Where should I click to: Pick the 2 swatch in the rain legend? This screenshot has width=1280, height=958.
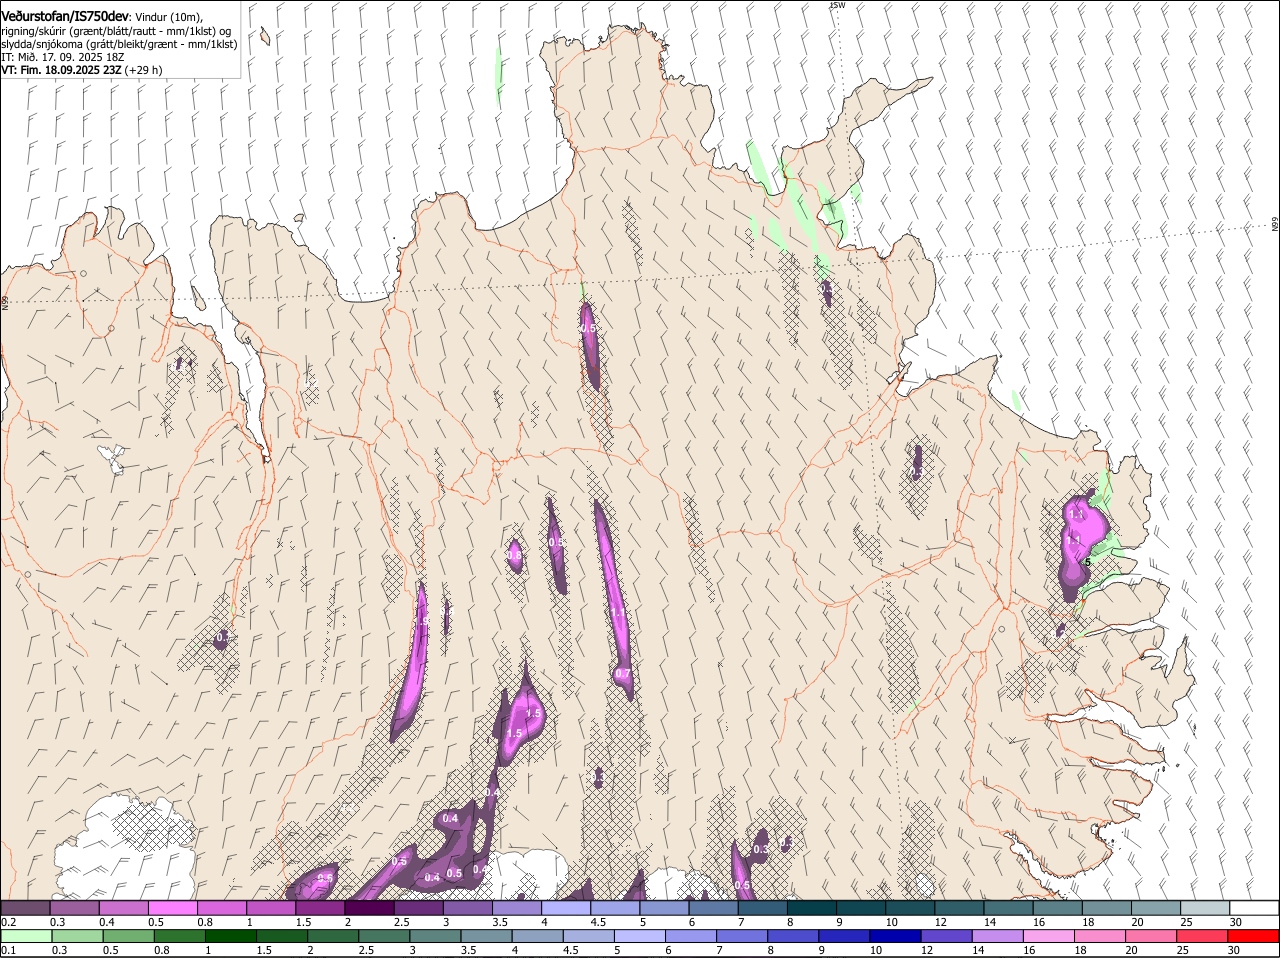[x=333, y=936]
